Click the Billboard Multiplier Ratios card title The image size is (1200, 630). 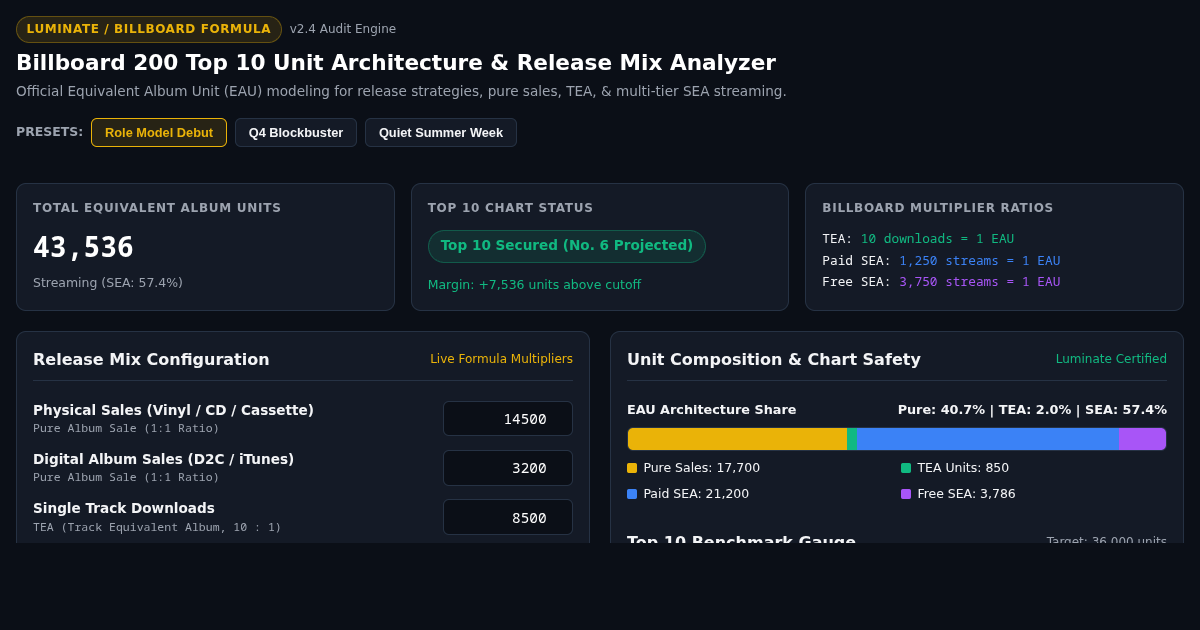(x=938, y=208)
